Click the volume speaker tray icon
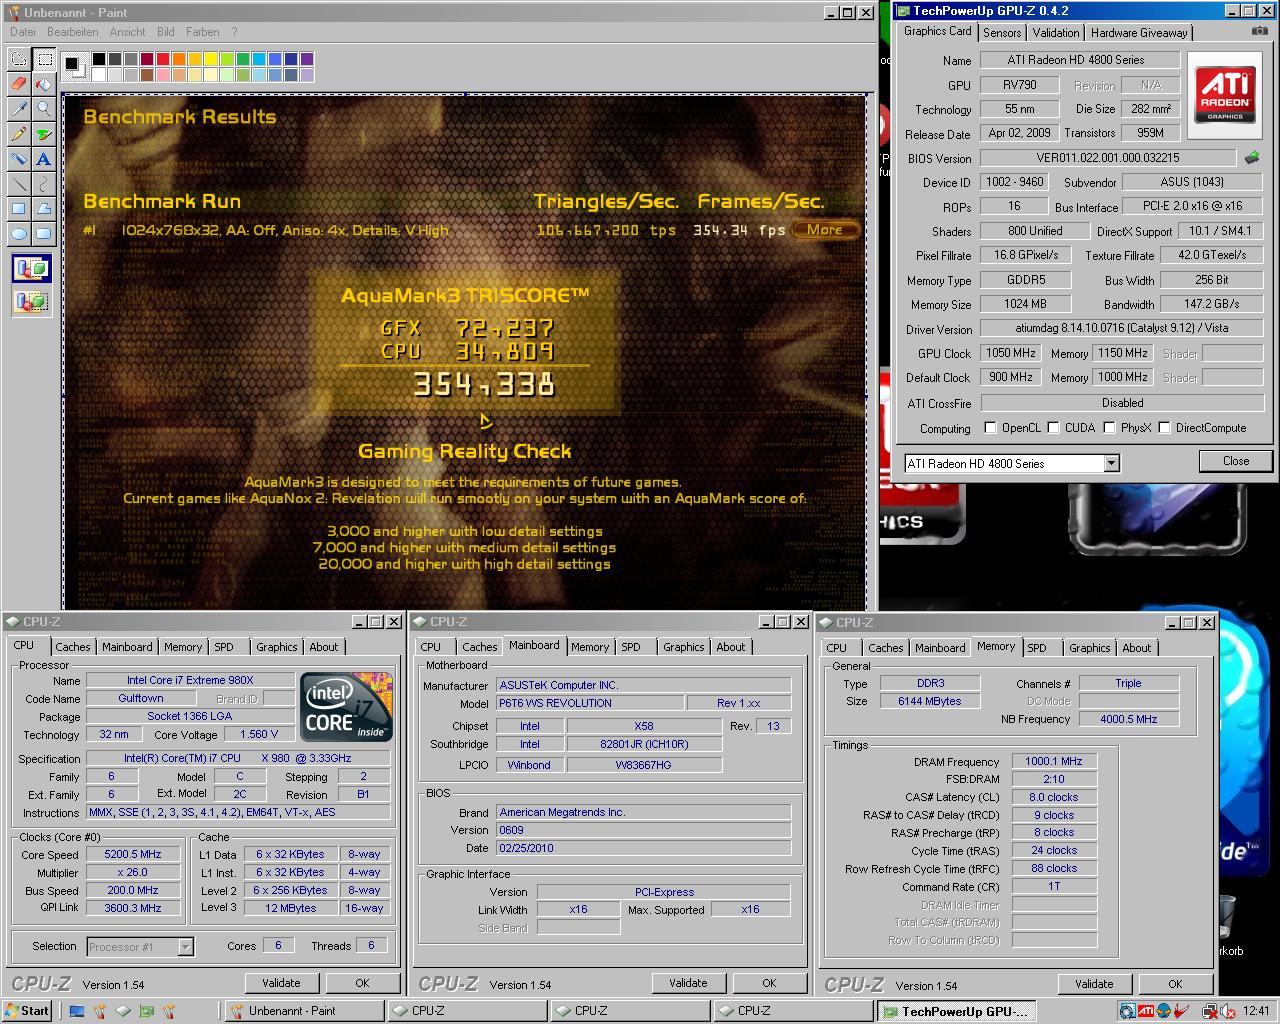 (x=1227, y=1011)
